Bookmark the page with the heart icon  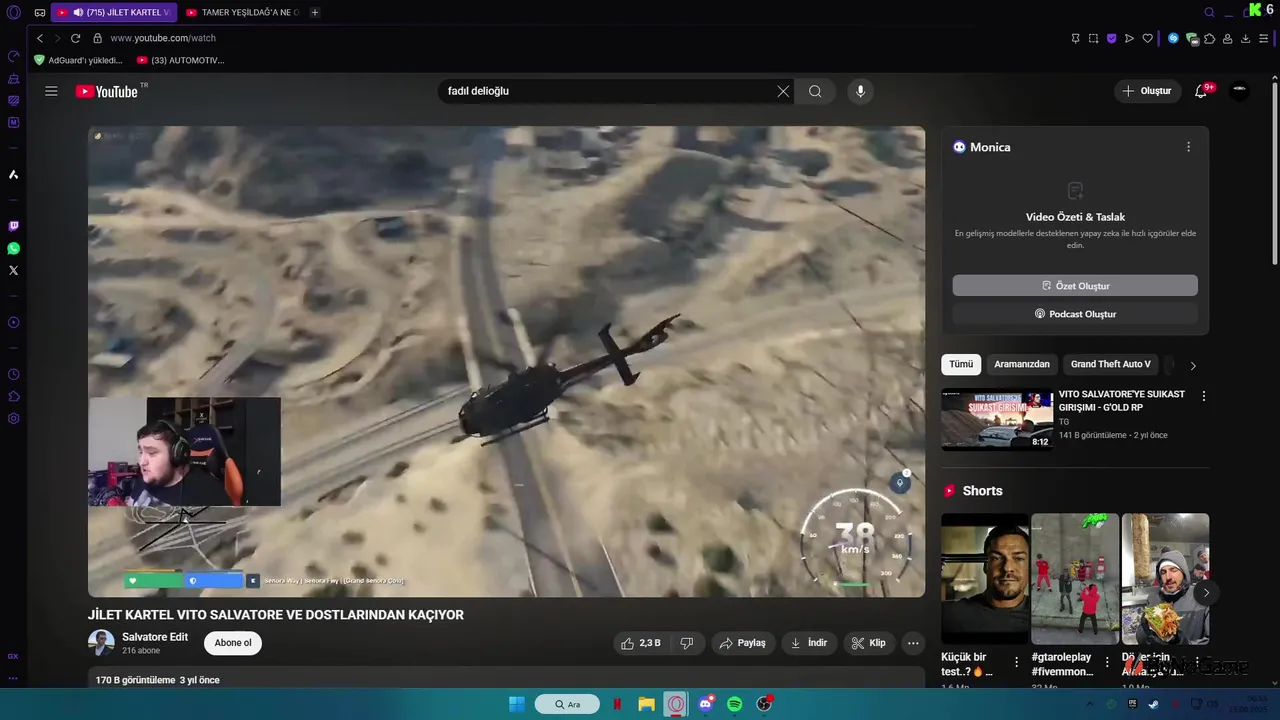coord(1147,38)
